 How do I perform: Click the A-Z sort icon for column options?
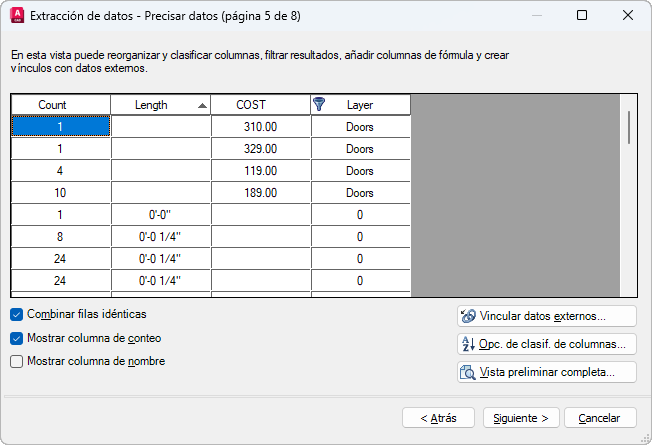(468, 344)
